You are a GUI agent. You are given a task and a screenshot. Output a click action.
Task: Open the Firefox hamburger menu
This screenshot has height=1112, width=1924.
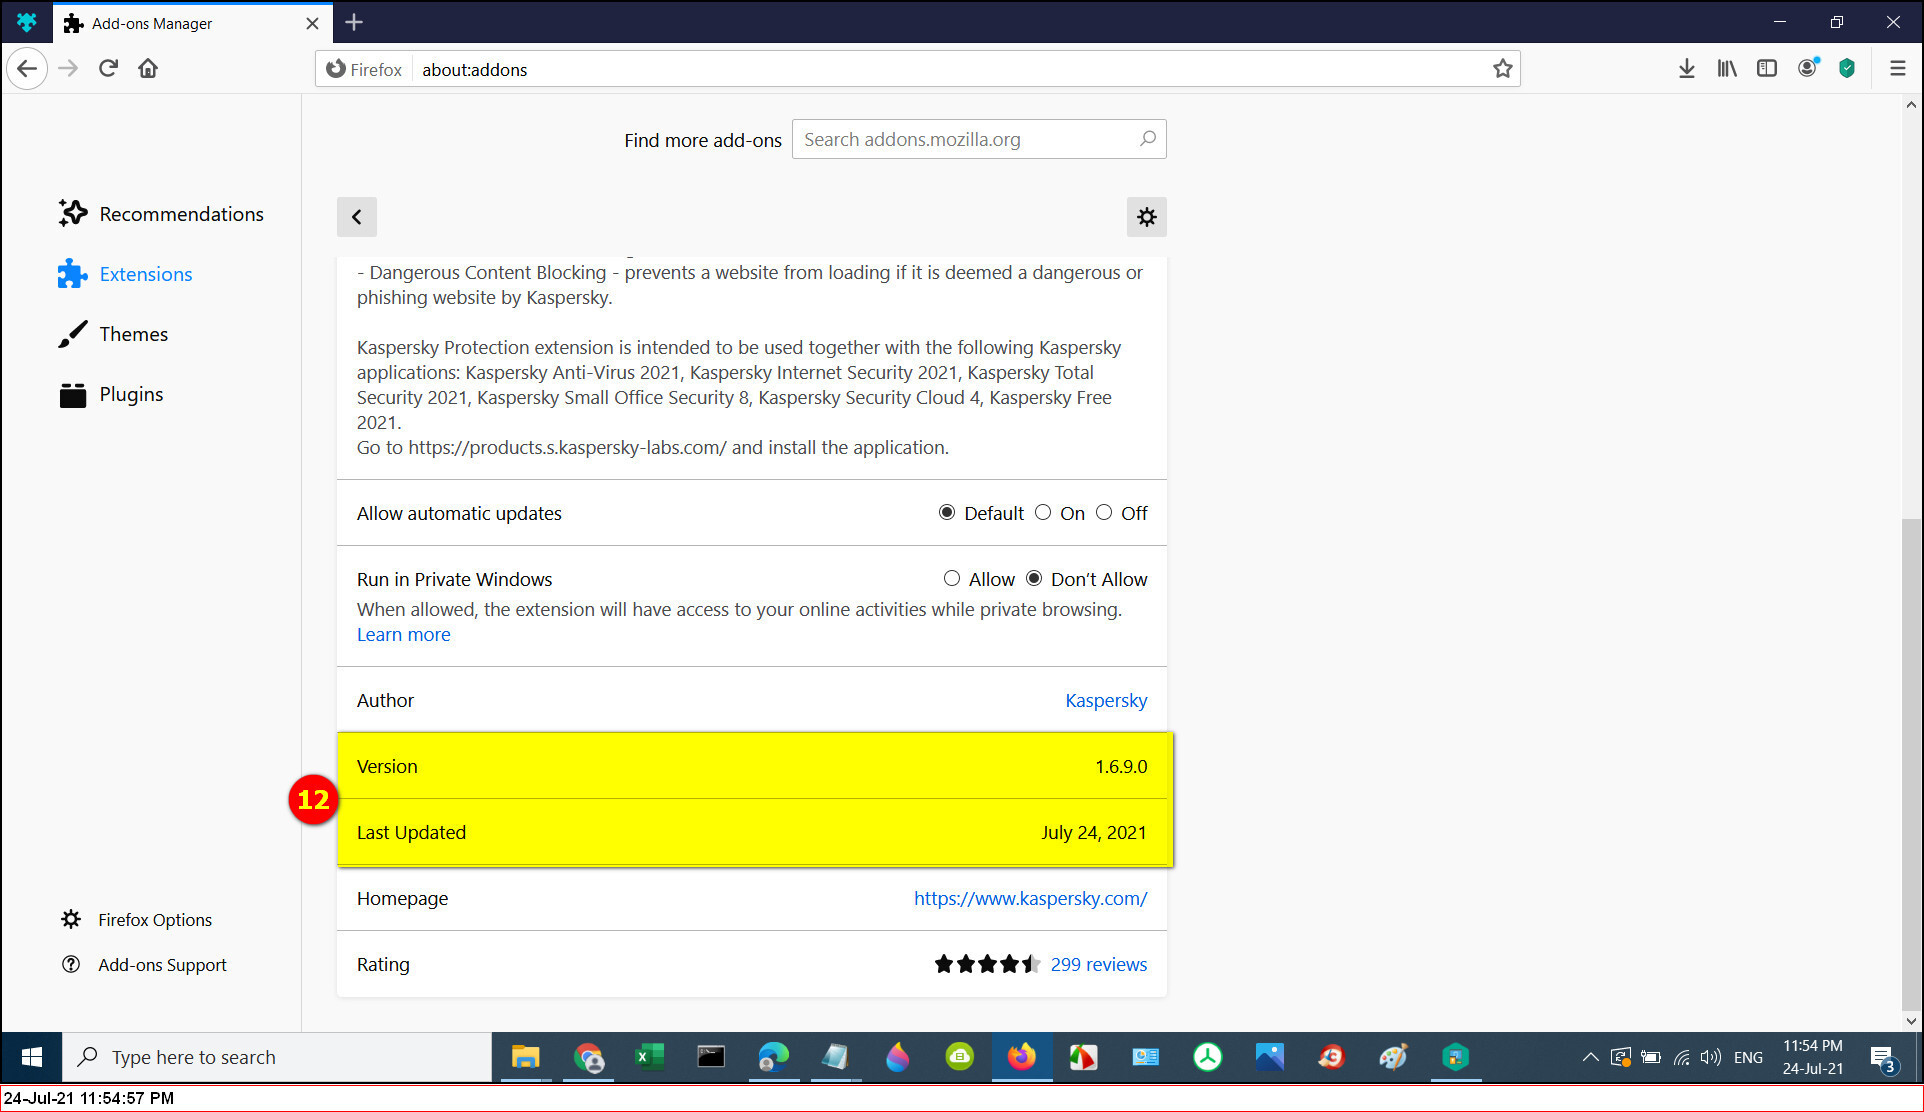pos(1897,69)
